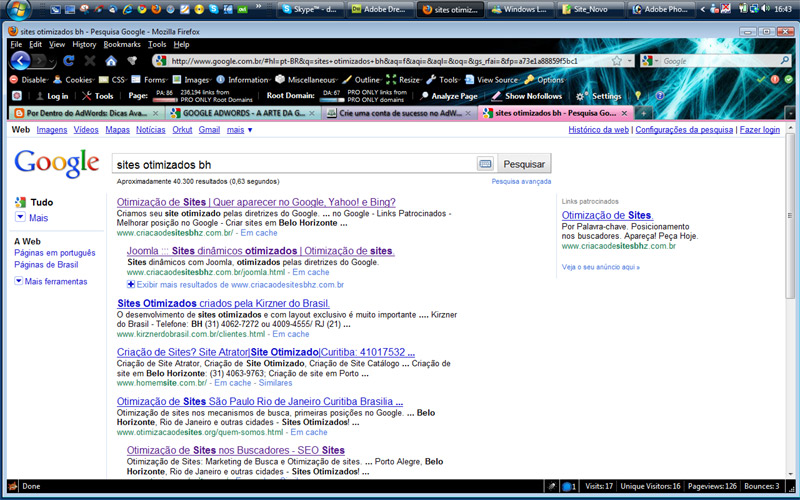Click Options in the developer toolbar
The height and width of the screenshot is (500, 800).
544,80
